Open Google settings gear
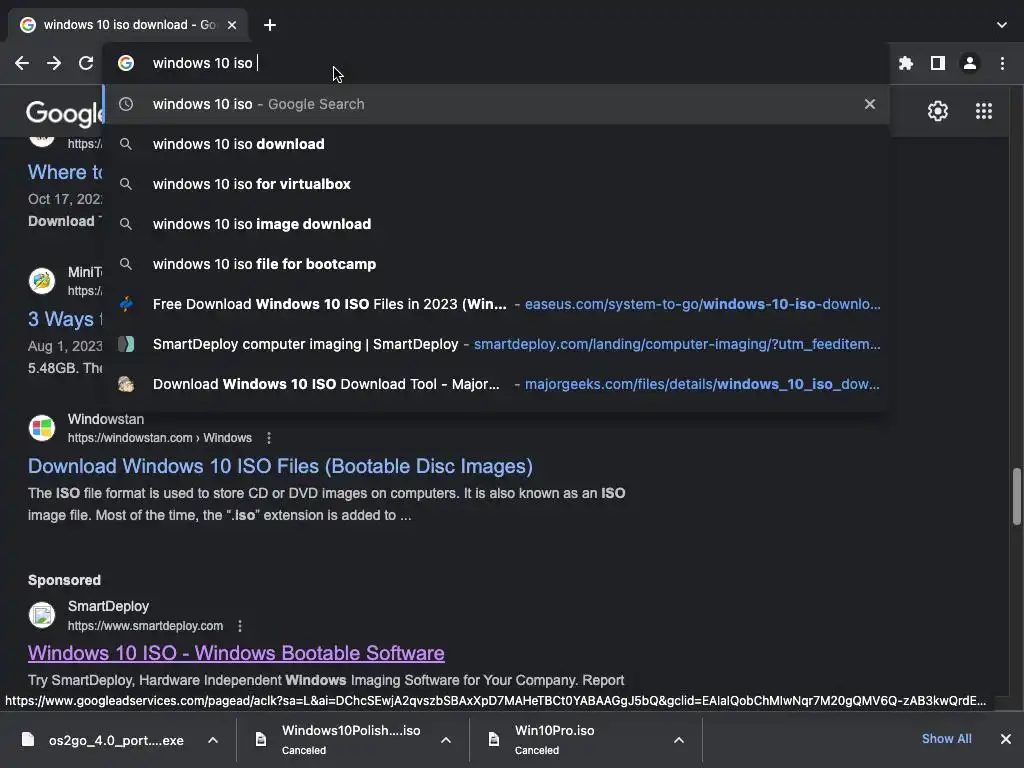1024x768 pixels. (937, 111)
